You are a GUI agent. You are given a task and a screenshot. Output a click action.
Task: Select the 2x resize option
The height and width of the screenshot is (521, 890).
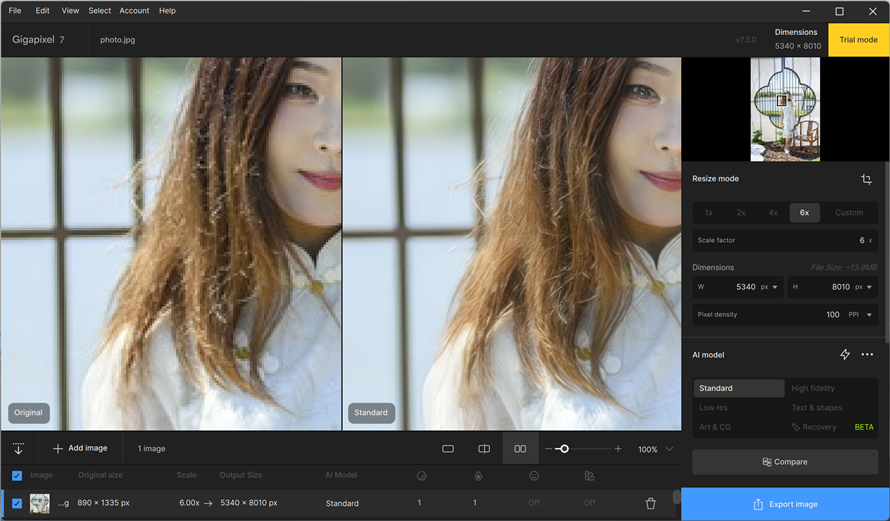741,213
